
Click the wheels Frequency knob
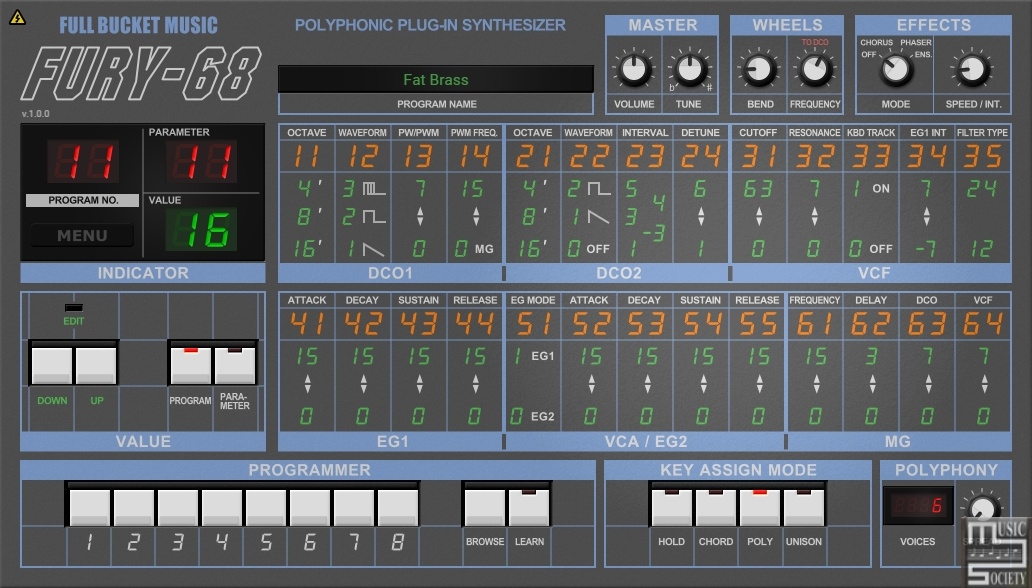click(815, 69)
